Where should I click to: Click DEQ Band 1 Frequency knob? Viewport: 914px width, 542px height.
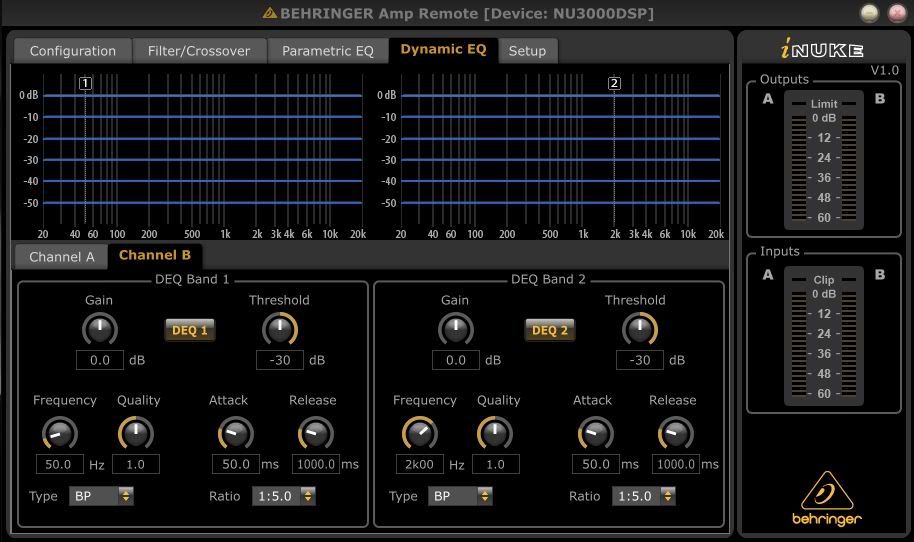(x=59, y=434)
